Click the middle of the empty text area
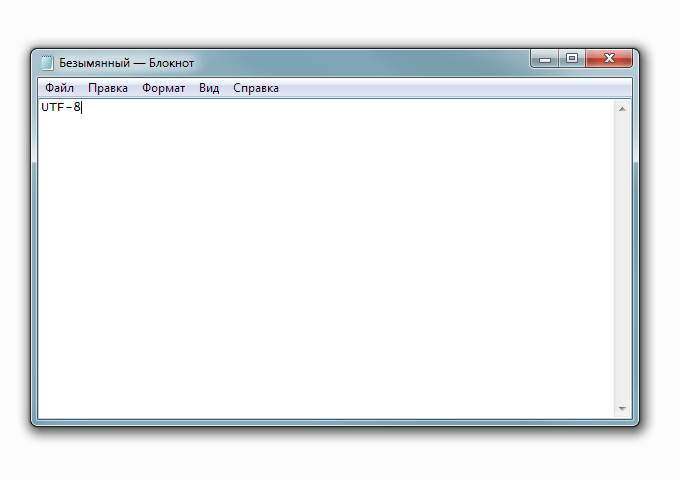 coord(326,260)
